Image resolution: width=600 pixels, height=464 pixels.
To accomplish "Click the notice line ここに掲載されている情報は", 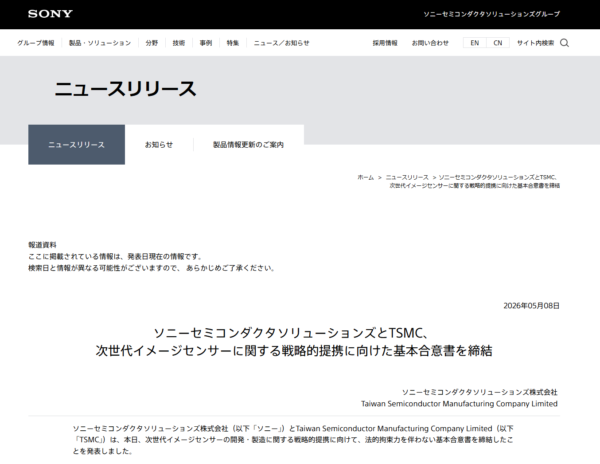I will [x=115, y=256].
